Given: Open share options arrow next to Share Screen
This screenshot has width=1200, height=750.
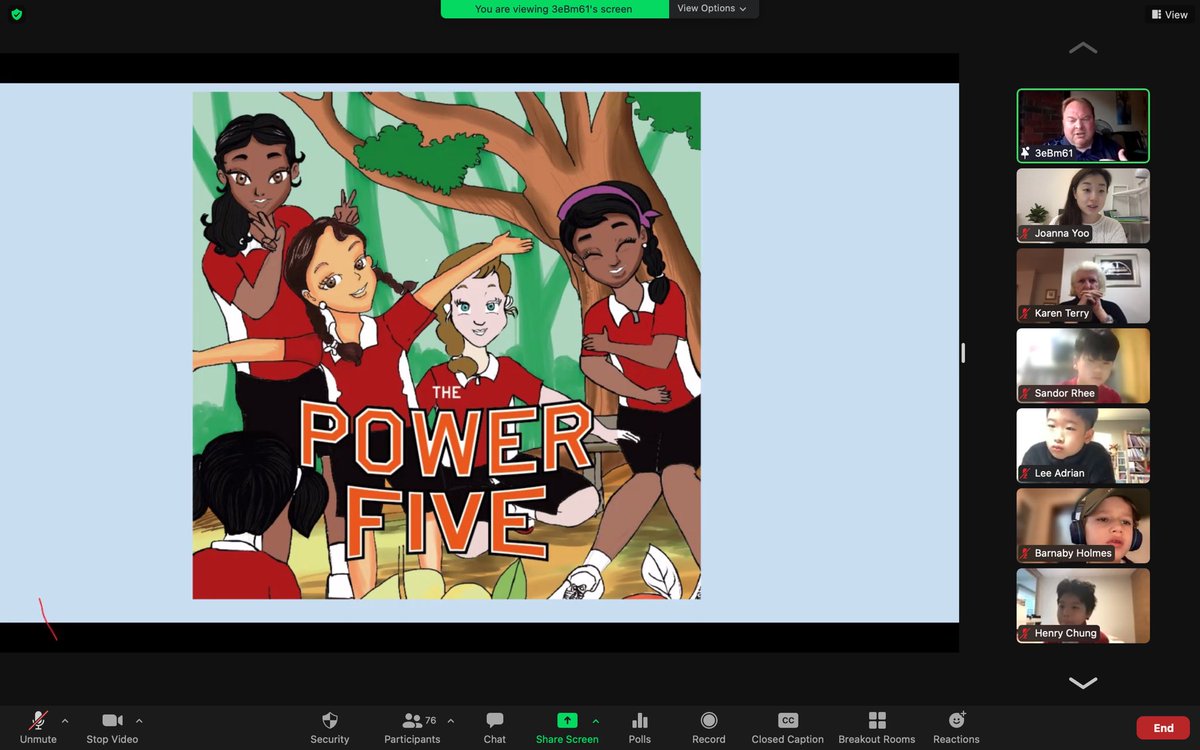Looking at the screenshot, I should (x=596, y=720).
